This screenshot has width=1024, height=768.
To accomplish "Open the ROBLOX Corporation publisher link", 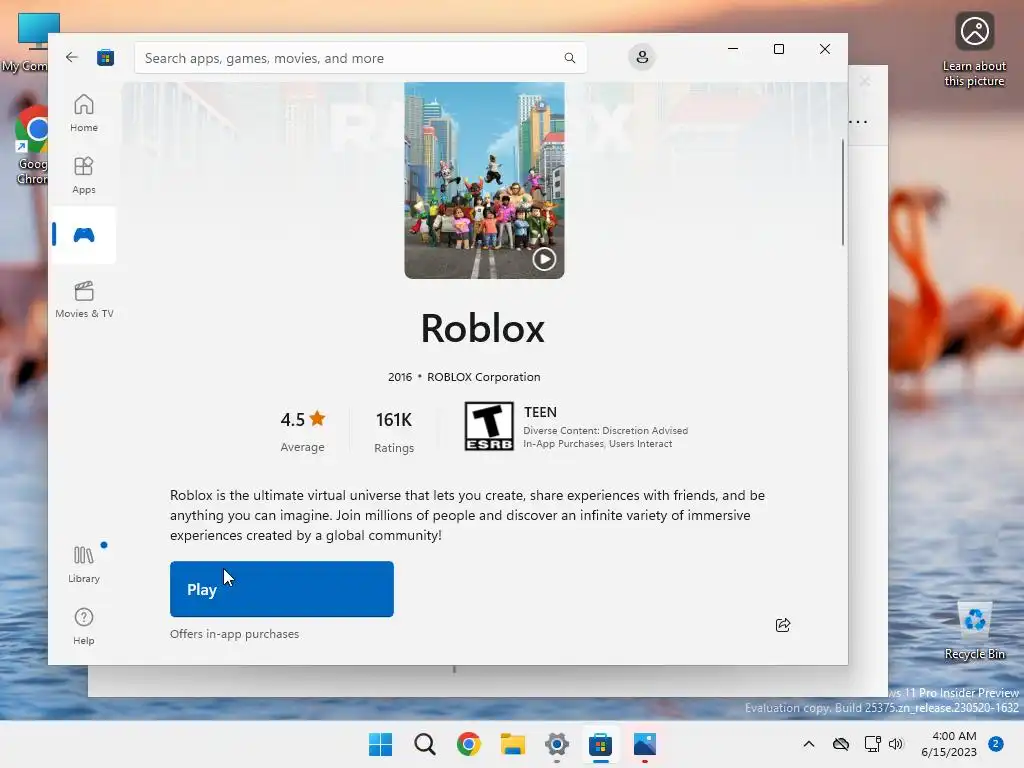I will tap(483, 377).
